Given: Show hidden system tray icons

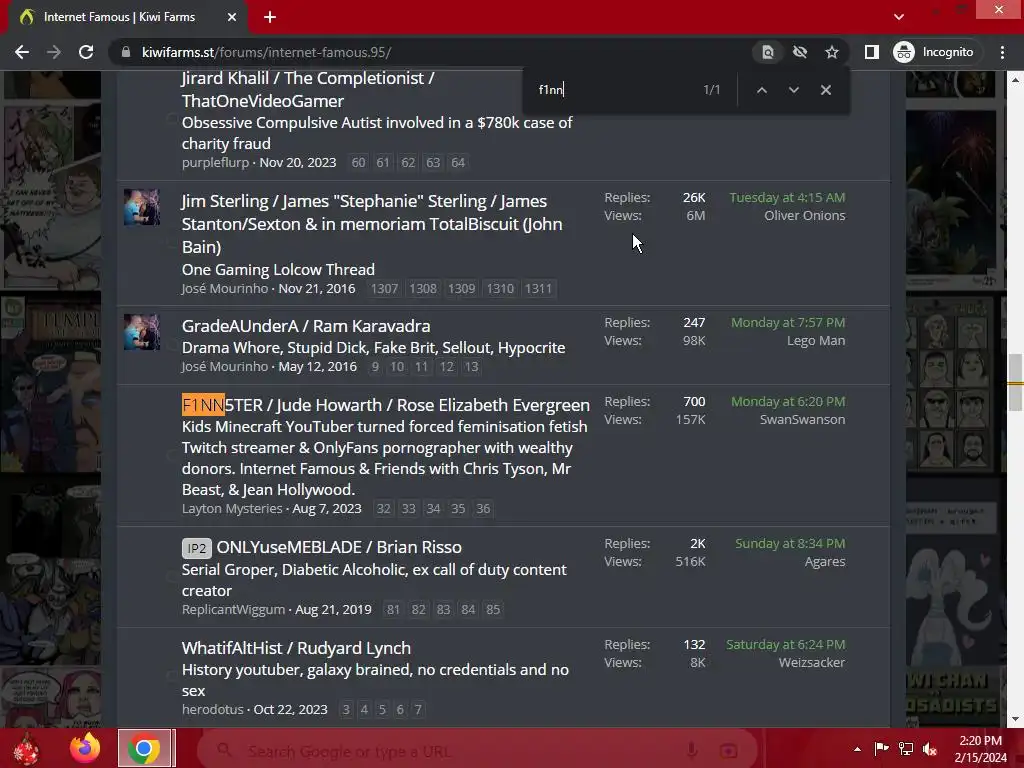Looking at the screenshot, I should click(x=857, y=749).
